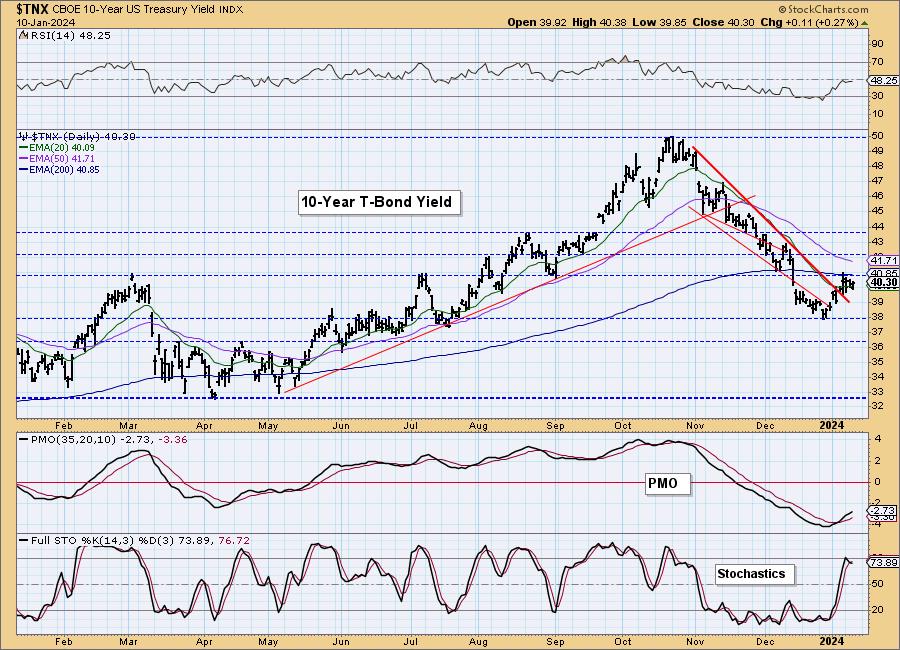Click the 20 level on Stochastics axis
900x650 pixels.
pos(877,609)
